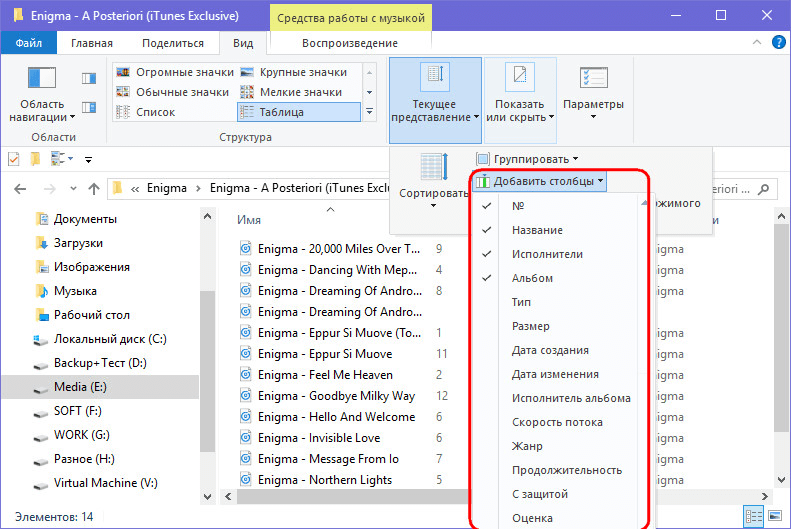Select Огромные значки view layout
This screenshot has width=791, height=529.
coord(175,72)
